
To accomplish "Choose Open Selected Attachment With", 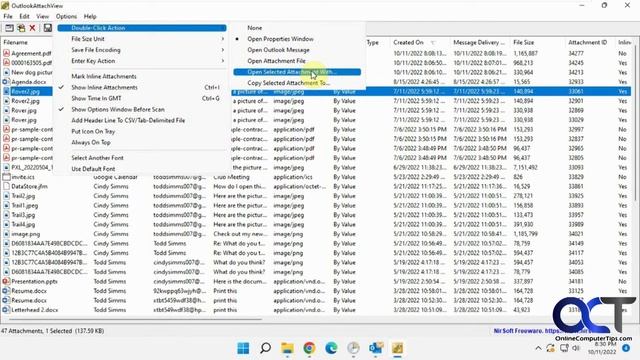I will 297,72.
